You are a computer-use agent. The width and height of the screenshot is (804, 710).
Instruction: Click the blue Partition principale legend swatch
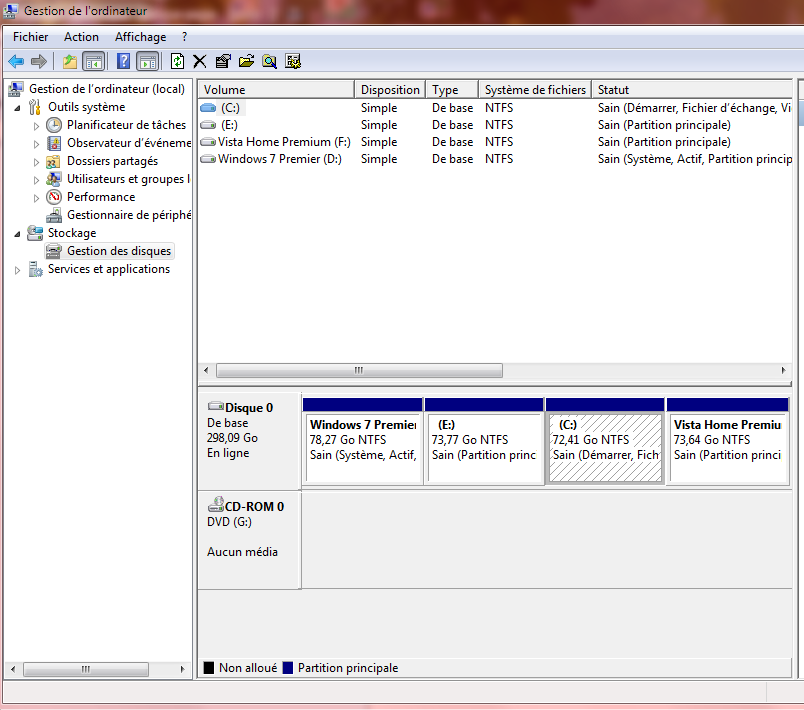(x=288, y=667)
